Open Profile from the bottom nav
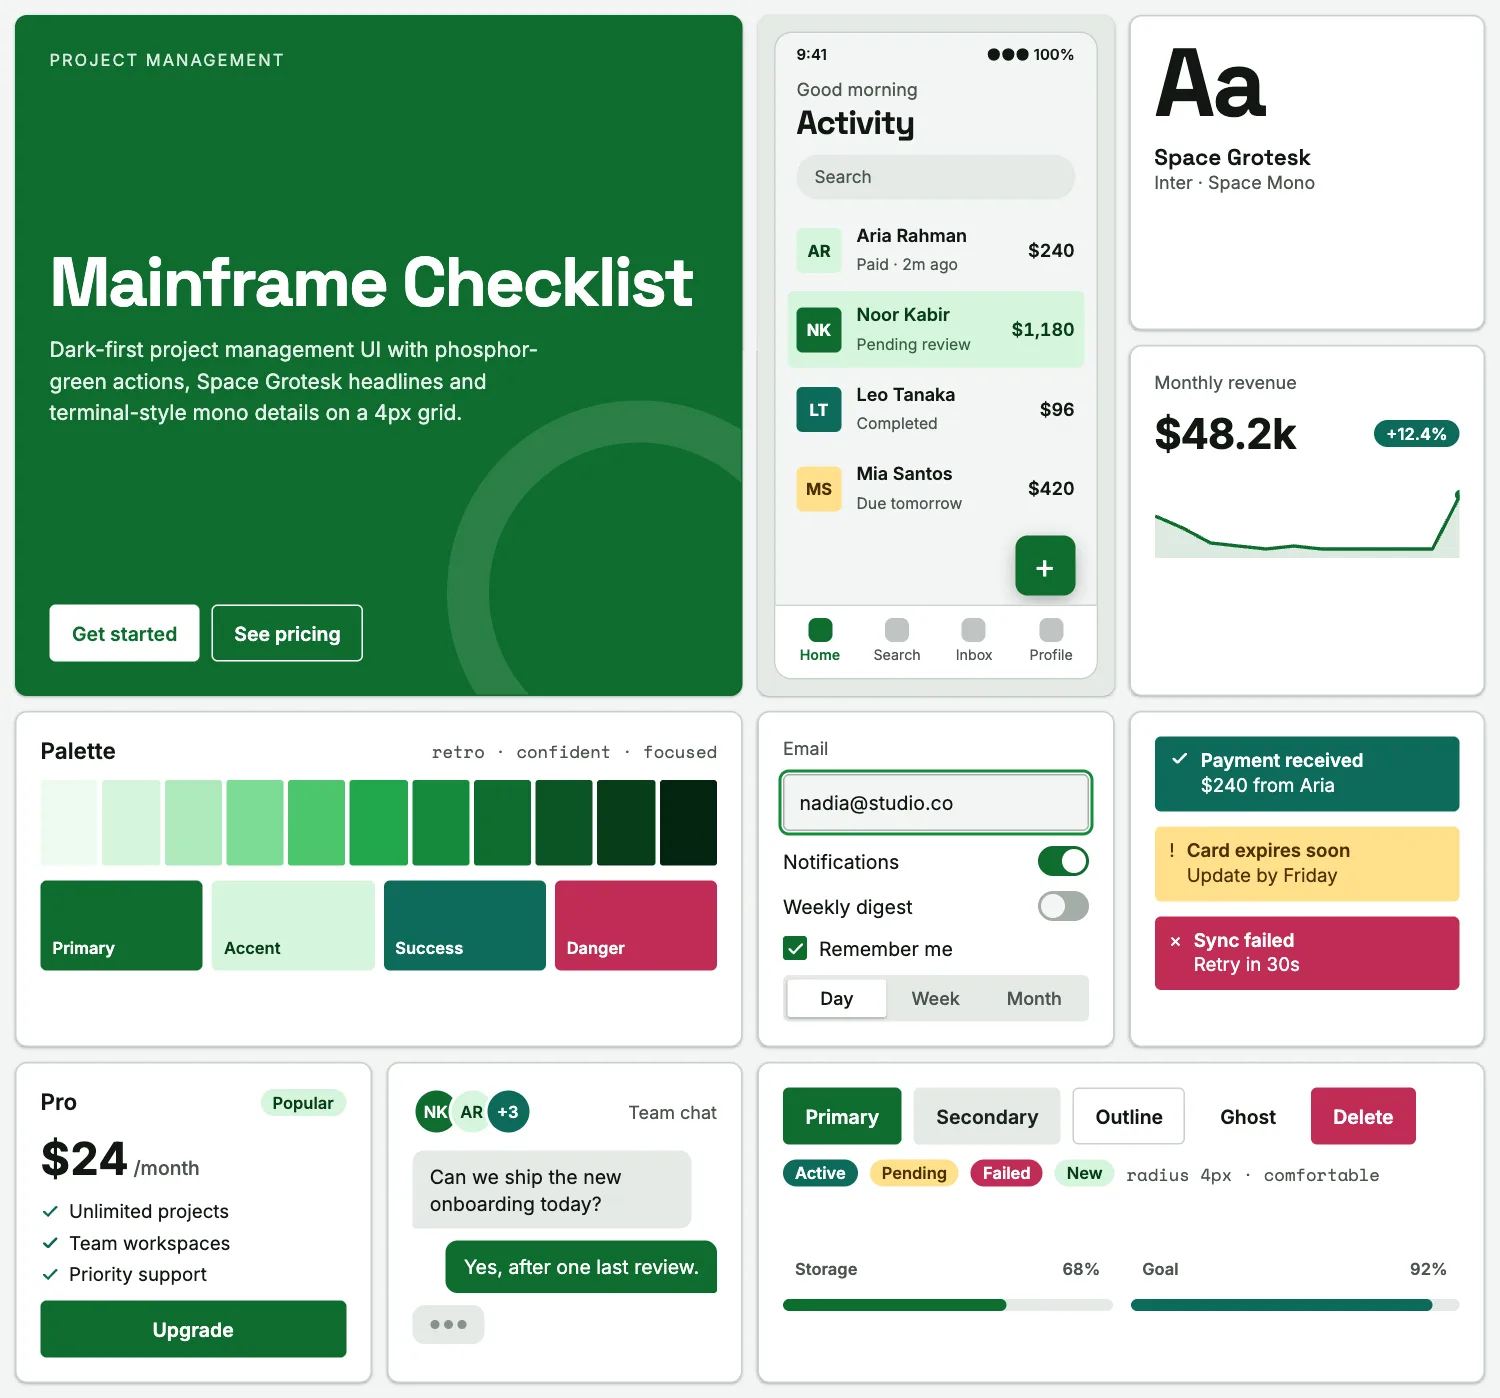The image size is (1500, 1398). 1051,630
